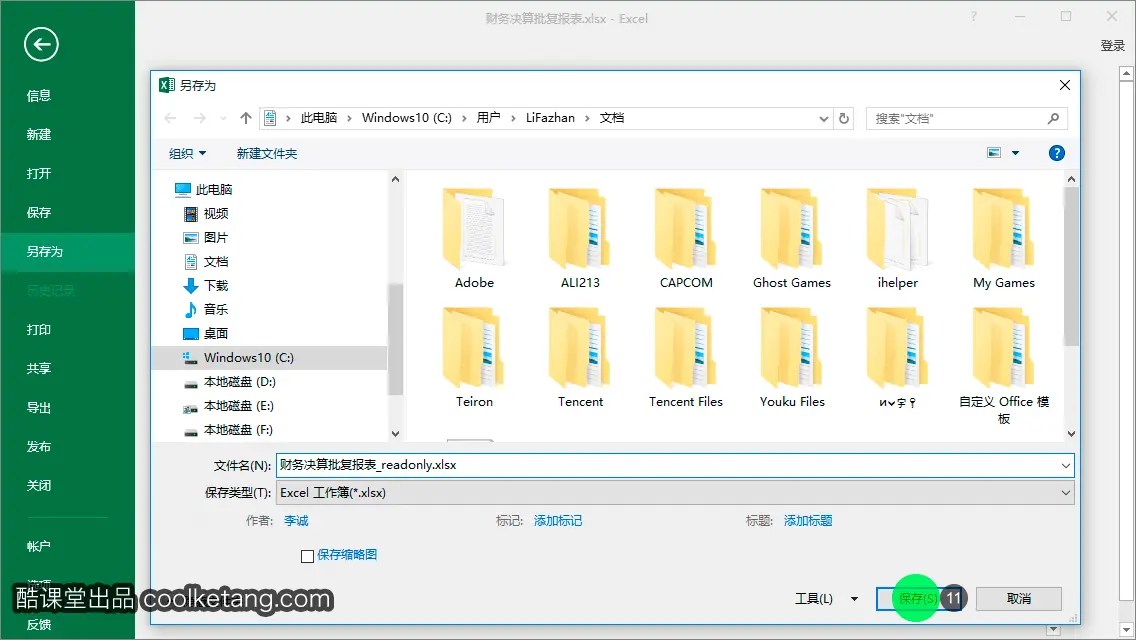Select 本地磁盘 (D:) in navigation pane
This screenshot has width=1136, height=640.
229,381
